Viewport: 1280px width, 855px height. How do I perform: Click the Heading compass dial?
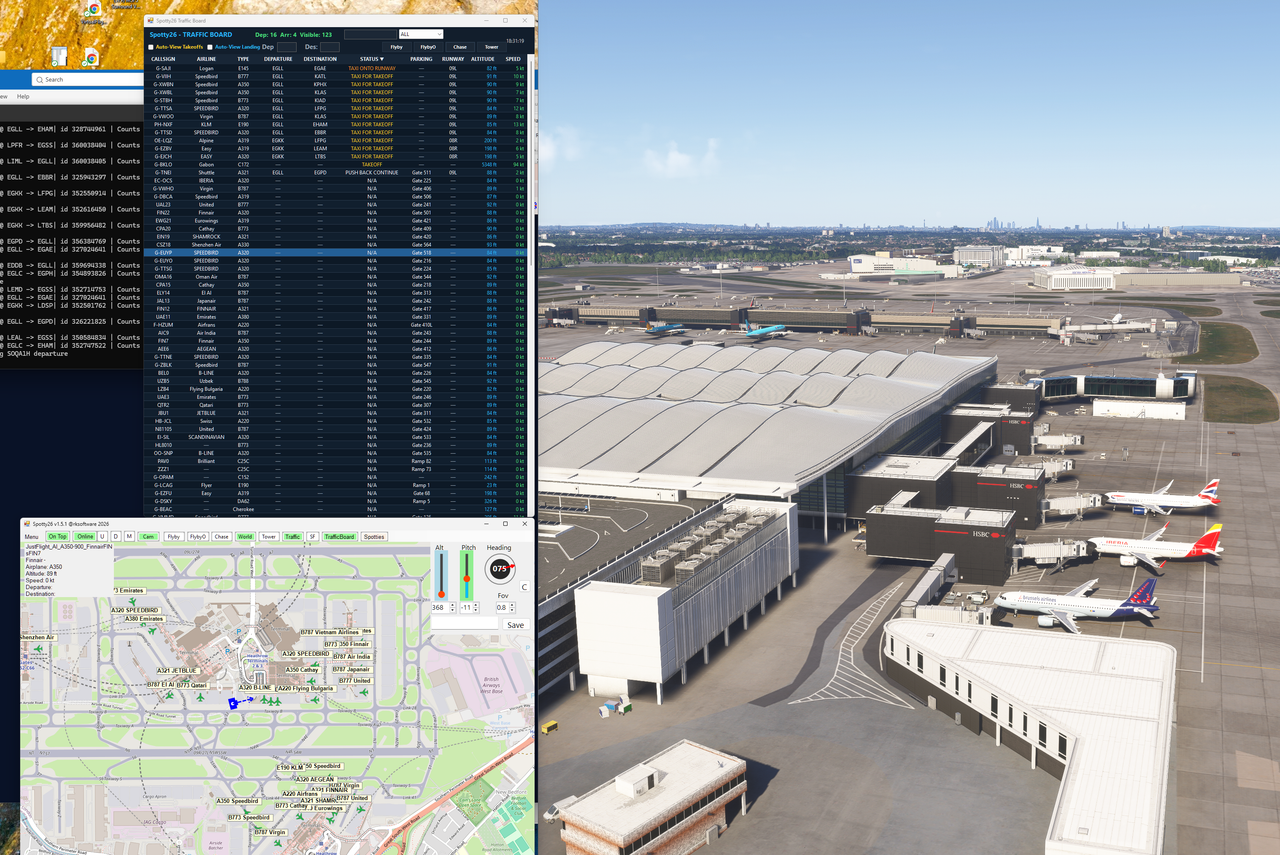[x=499, y=569]
